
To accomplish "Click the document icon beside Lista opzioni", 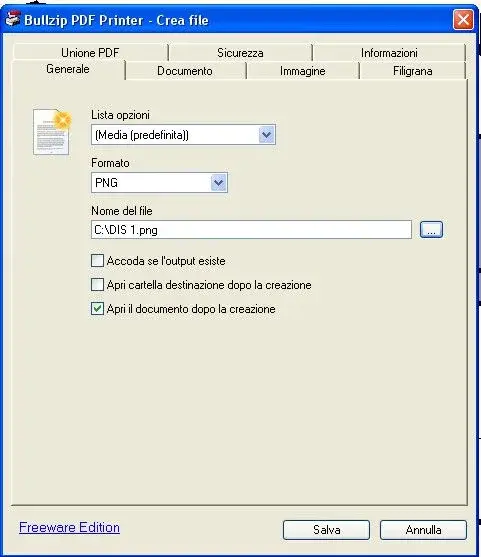I will coord(52,132).
